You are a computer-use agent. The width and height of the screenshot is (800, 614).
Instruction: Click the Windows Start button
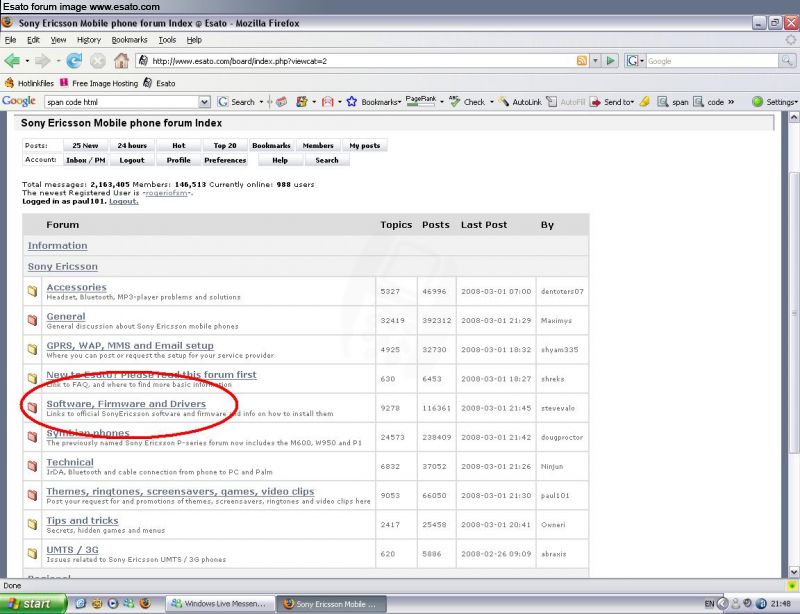point(33,604)
